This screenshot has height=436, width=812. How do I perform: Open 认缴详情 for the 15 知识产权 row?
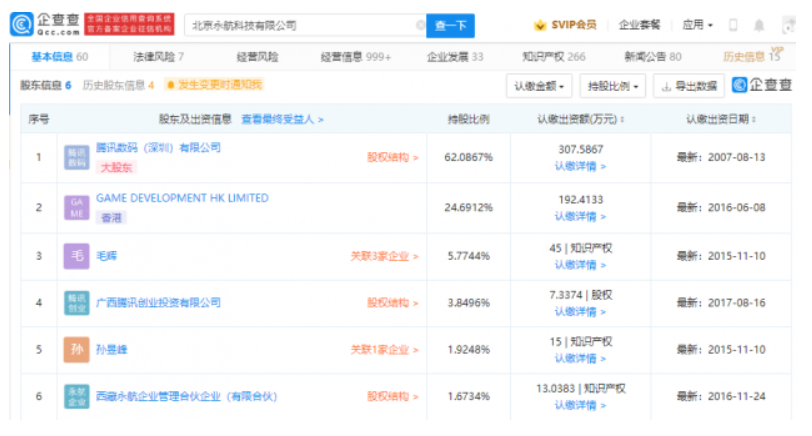pos(580,358)
